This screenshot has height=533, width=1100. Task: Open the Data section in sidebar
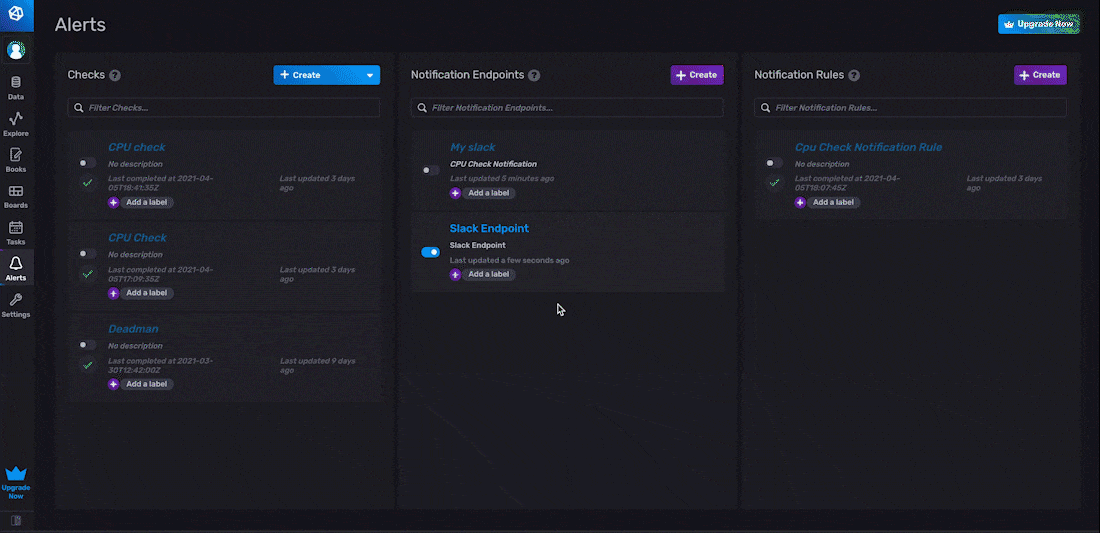15,88
